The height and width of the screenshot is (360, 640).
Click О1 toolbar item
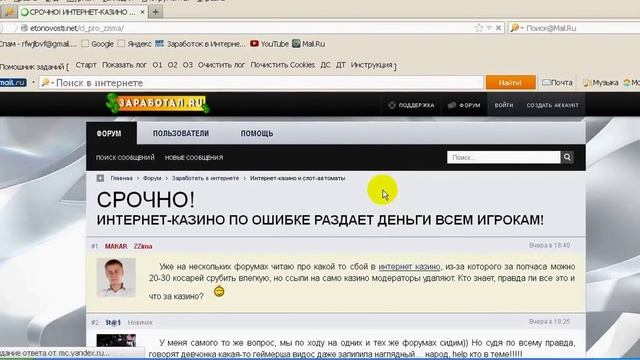tap(157, 65)
